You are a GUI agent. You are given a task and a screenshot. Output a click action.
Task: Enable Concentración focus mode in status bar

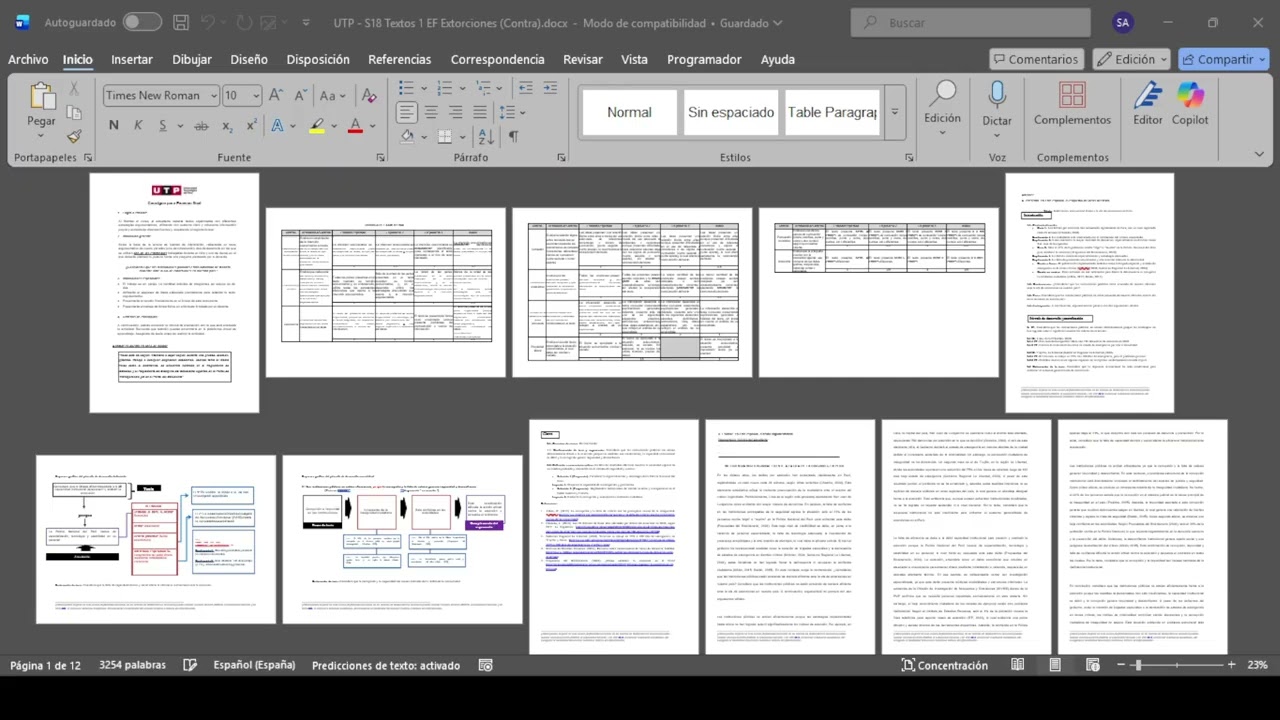click(944, 665)
